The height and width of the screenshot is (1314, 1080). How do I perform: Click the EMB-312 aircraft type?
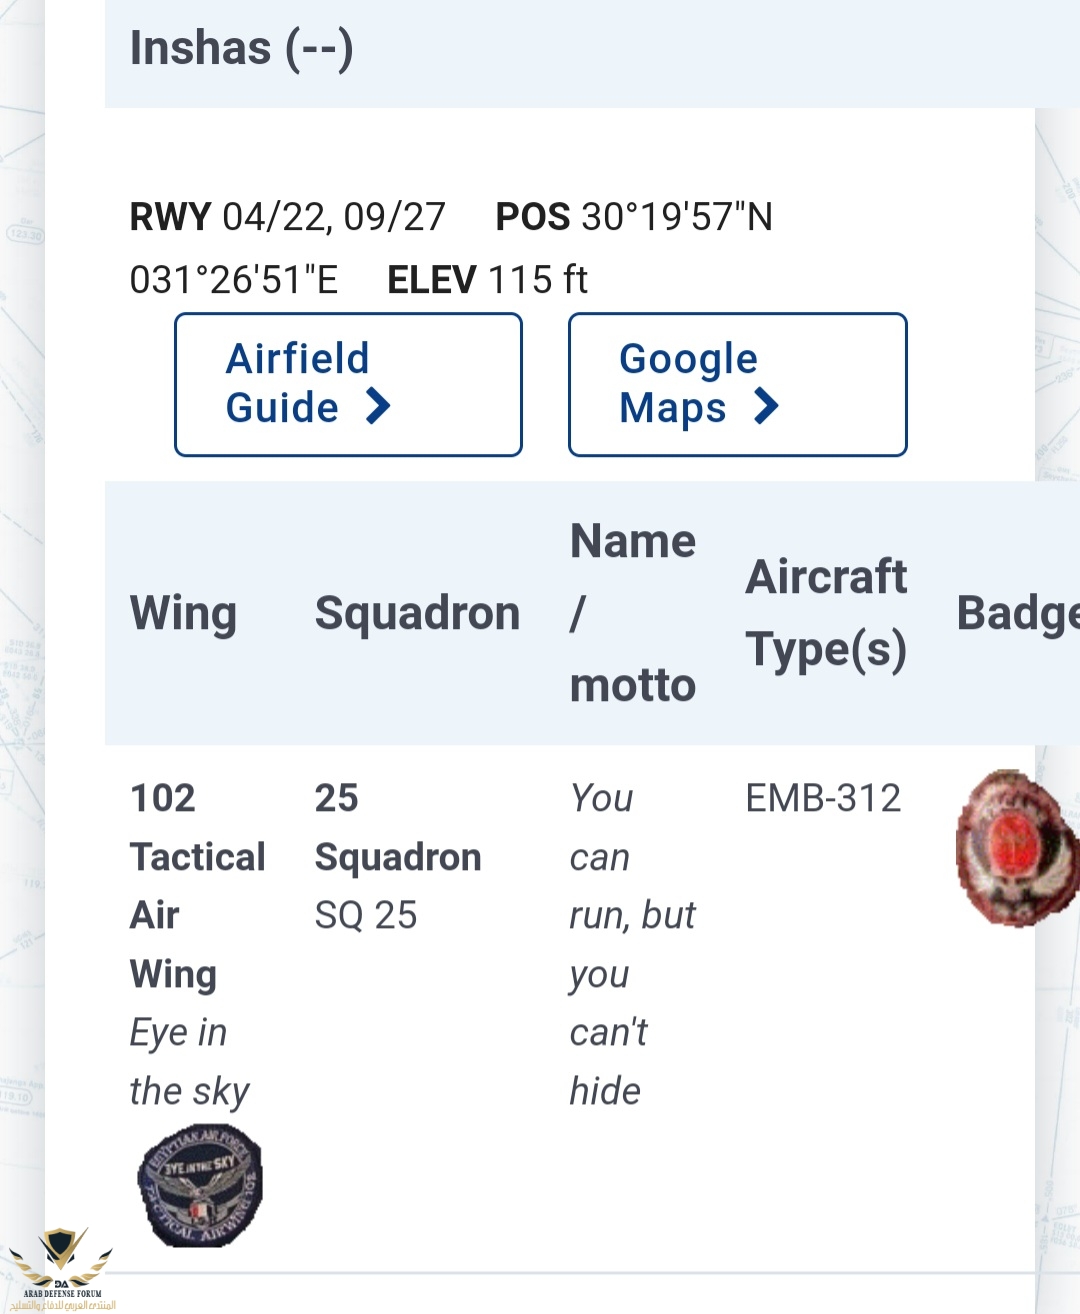pos(823,798)
